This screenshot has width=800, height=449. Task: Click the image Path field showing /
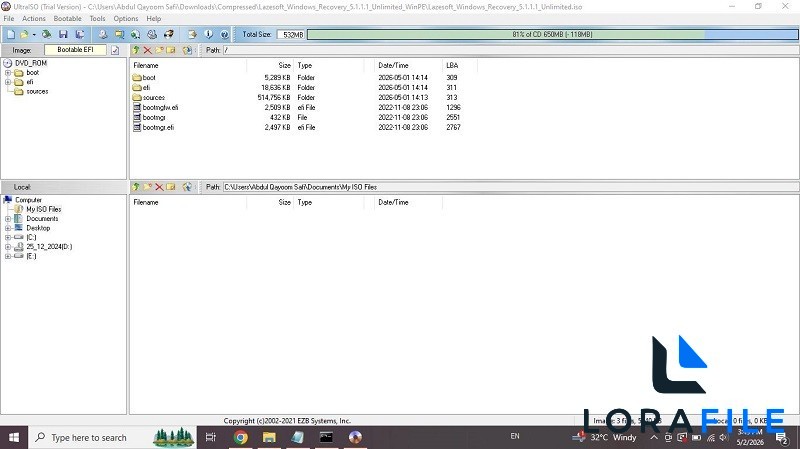510,50
